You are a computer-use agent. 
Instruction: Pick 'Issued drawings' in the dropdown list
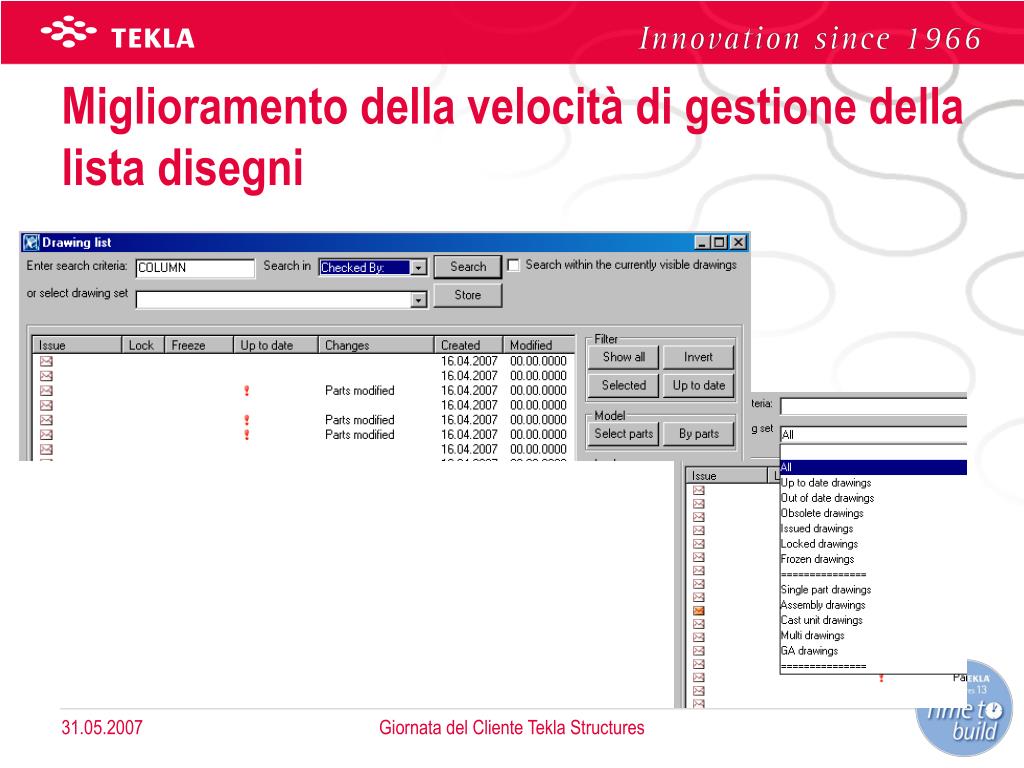click(x=816, y=528)
